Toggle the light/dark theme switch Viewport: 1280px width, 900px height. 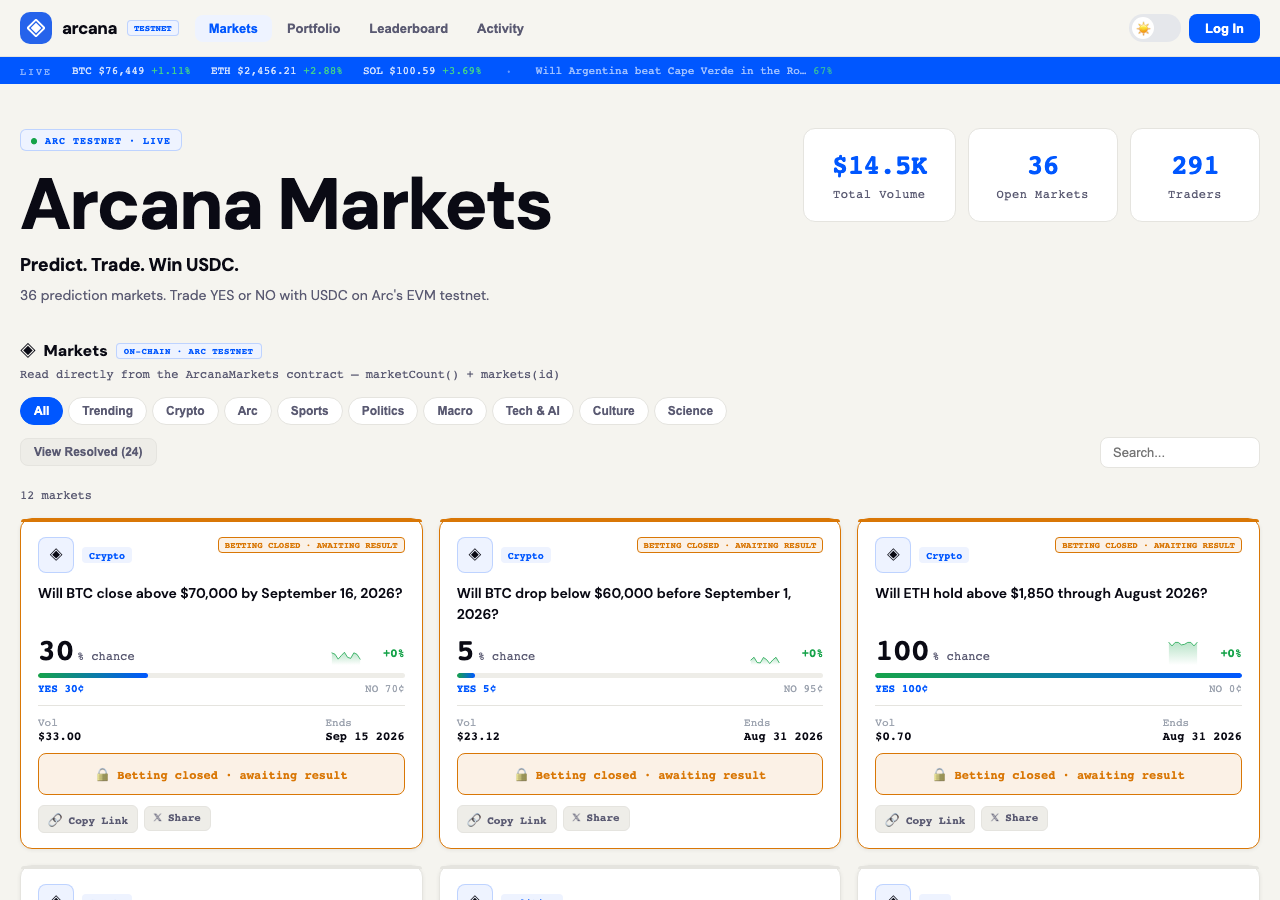click(1155, 28)
